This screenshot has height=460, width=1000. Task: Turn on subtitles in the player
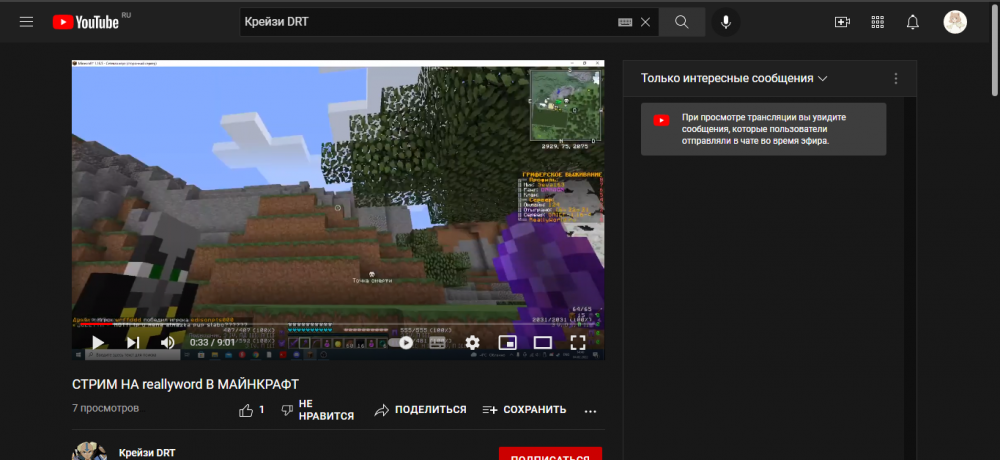(x=438, y=343)
